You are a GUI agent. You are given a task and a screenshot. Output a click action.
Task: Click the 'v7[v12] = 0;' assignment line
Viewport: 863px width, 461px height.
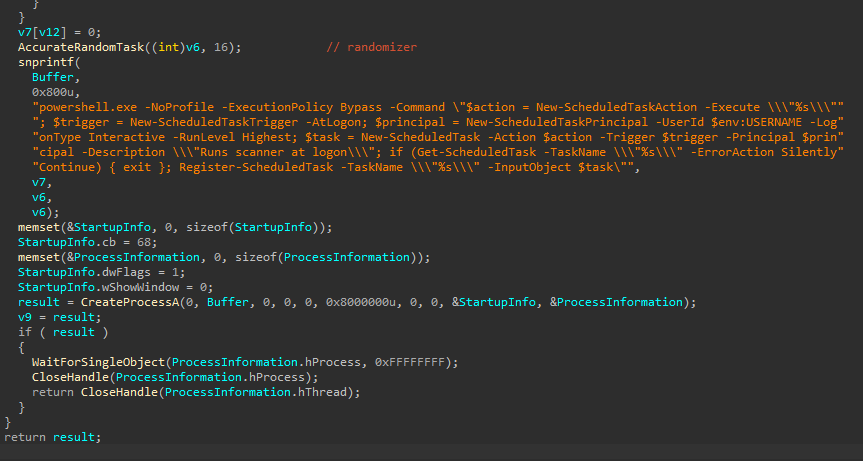tap(59, 32)
